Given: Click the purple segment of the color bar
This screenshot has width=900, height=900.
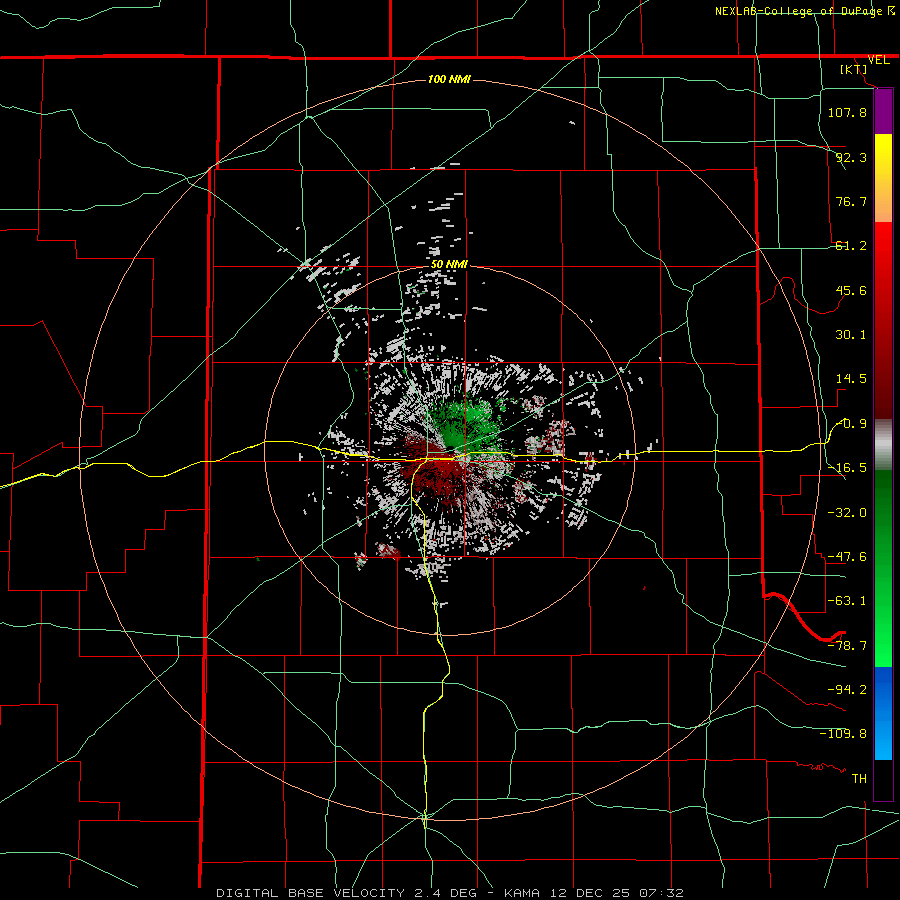Looking at the screenshot, I should tap(883, 112).
